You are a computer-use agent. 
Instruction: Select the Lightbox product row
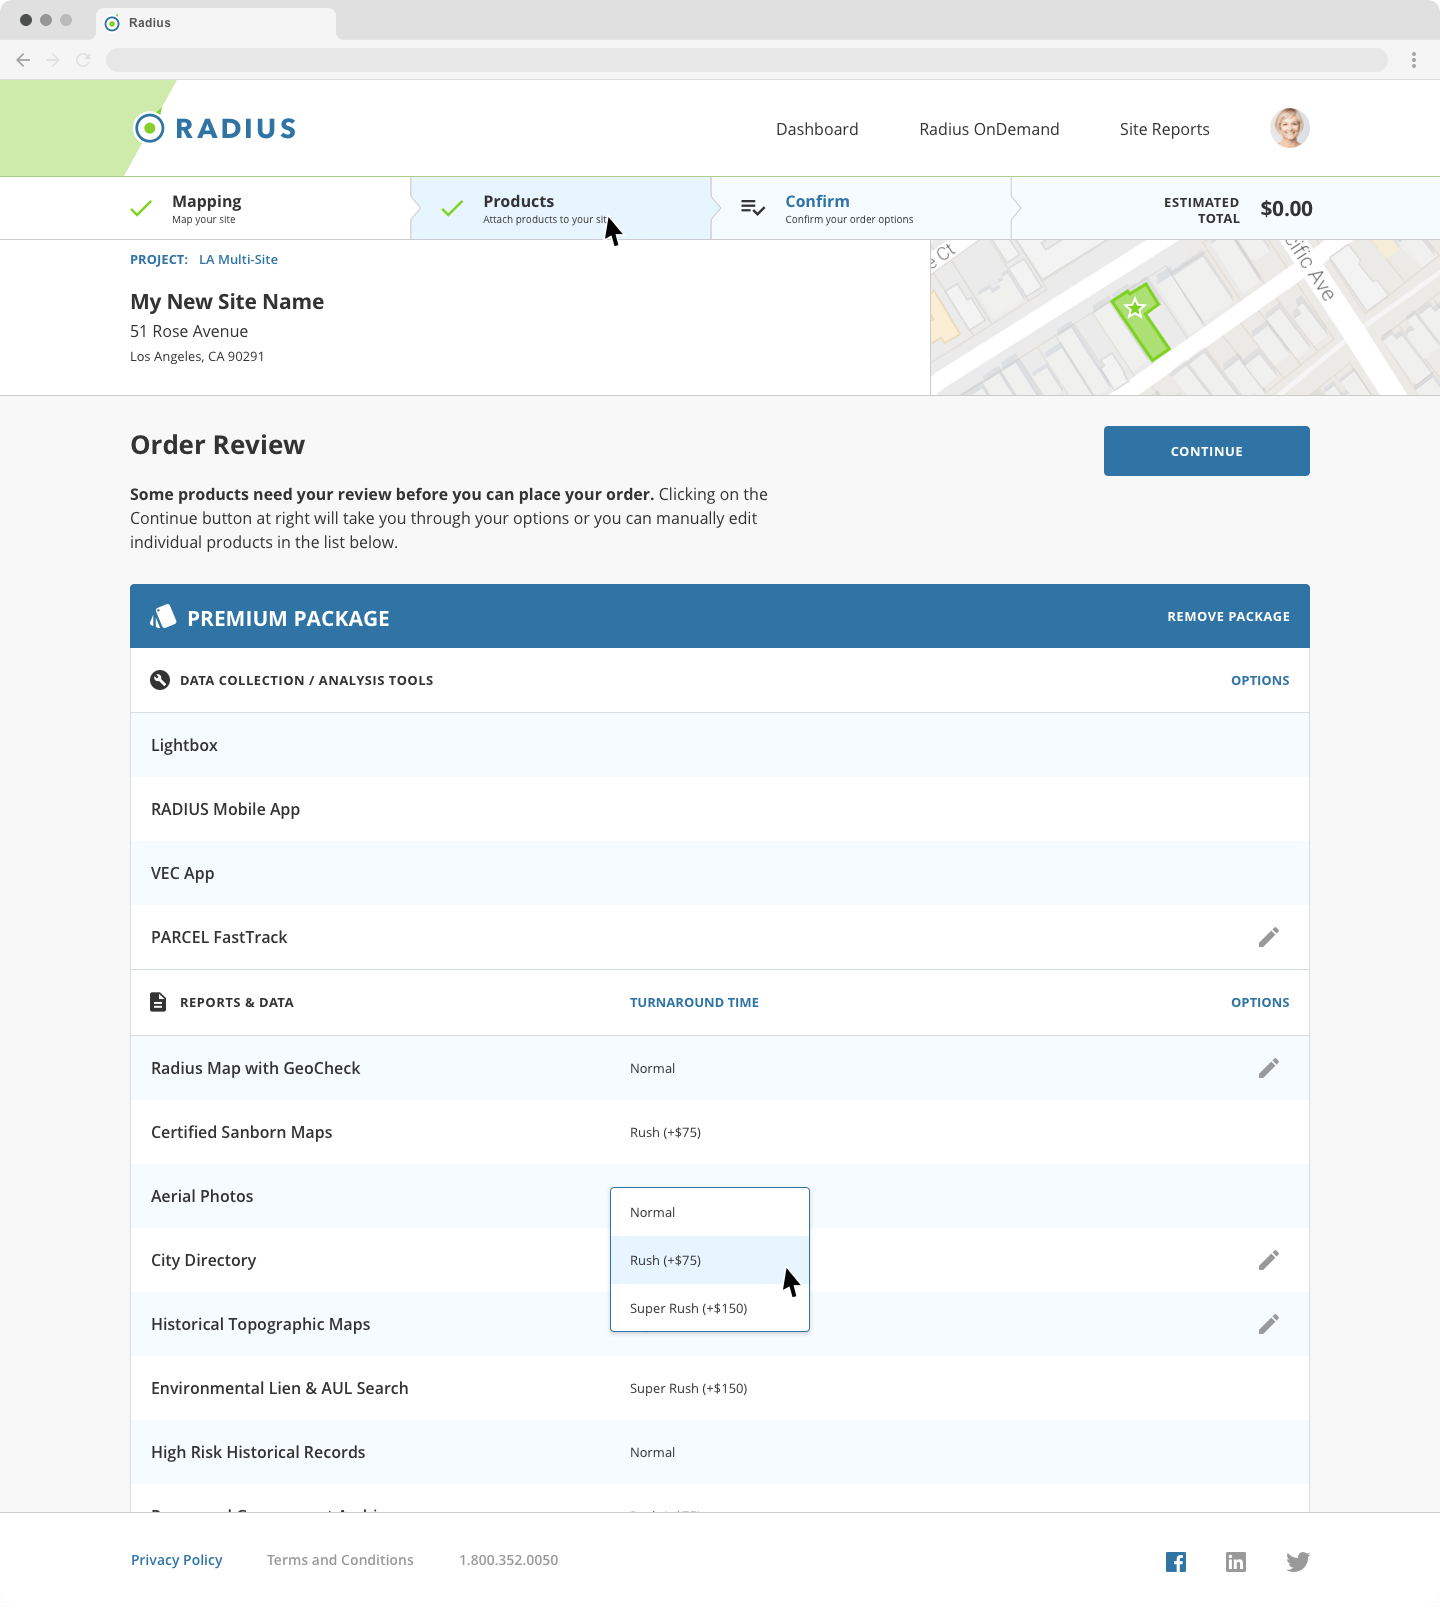[x=720, y=745]
